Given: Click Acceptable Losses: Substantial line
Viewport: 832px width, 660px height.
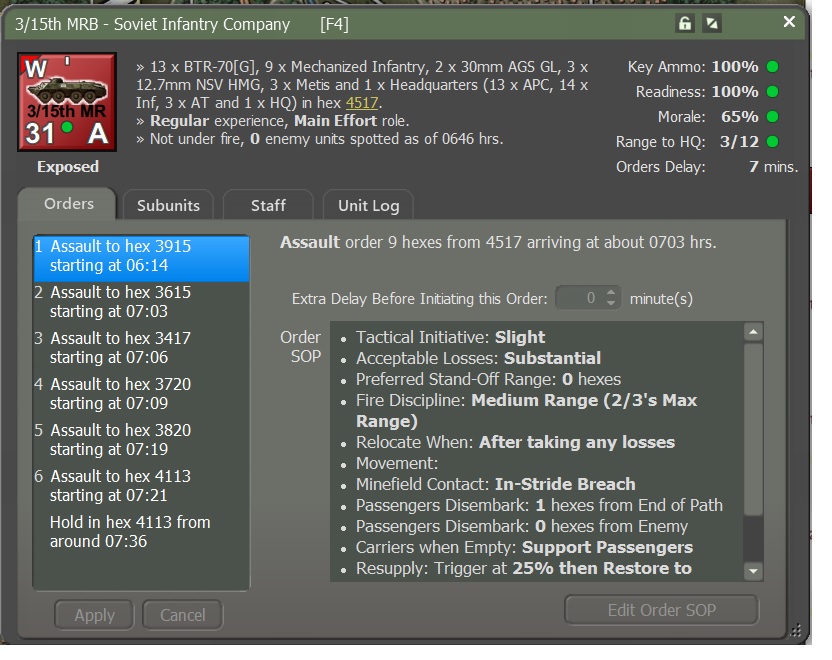Looking at the screenshot, I should point(478,359).
